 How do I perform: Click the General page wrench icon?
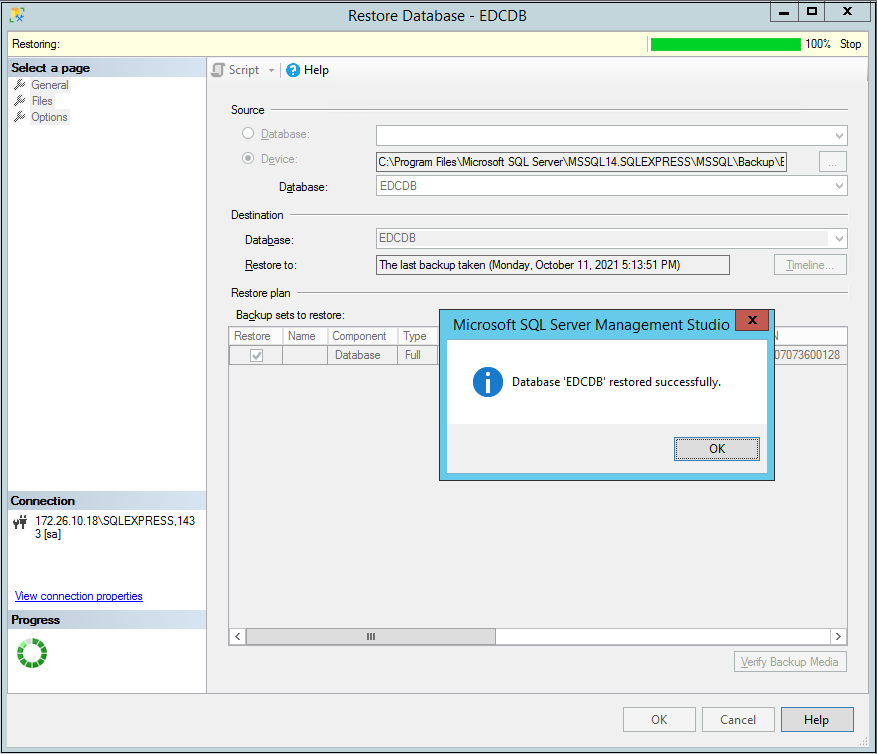pos(19,85)
